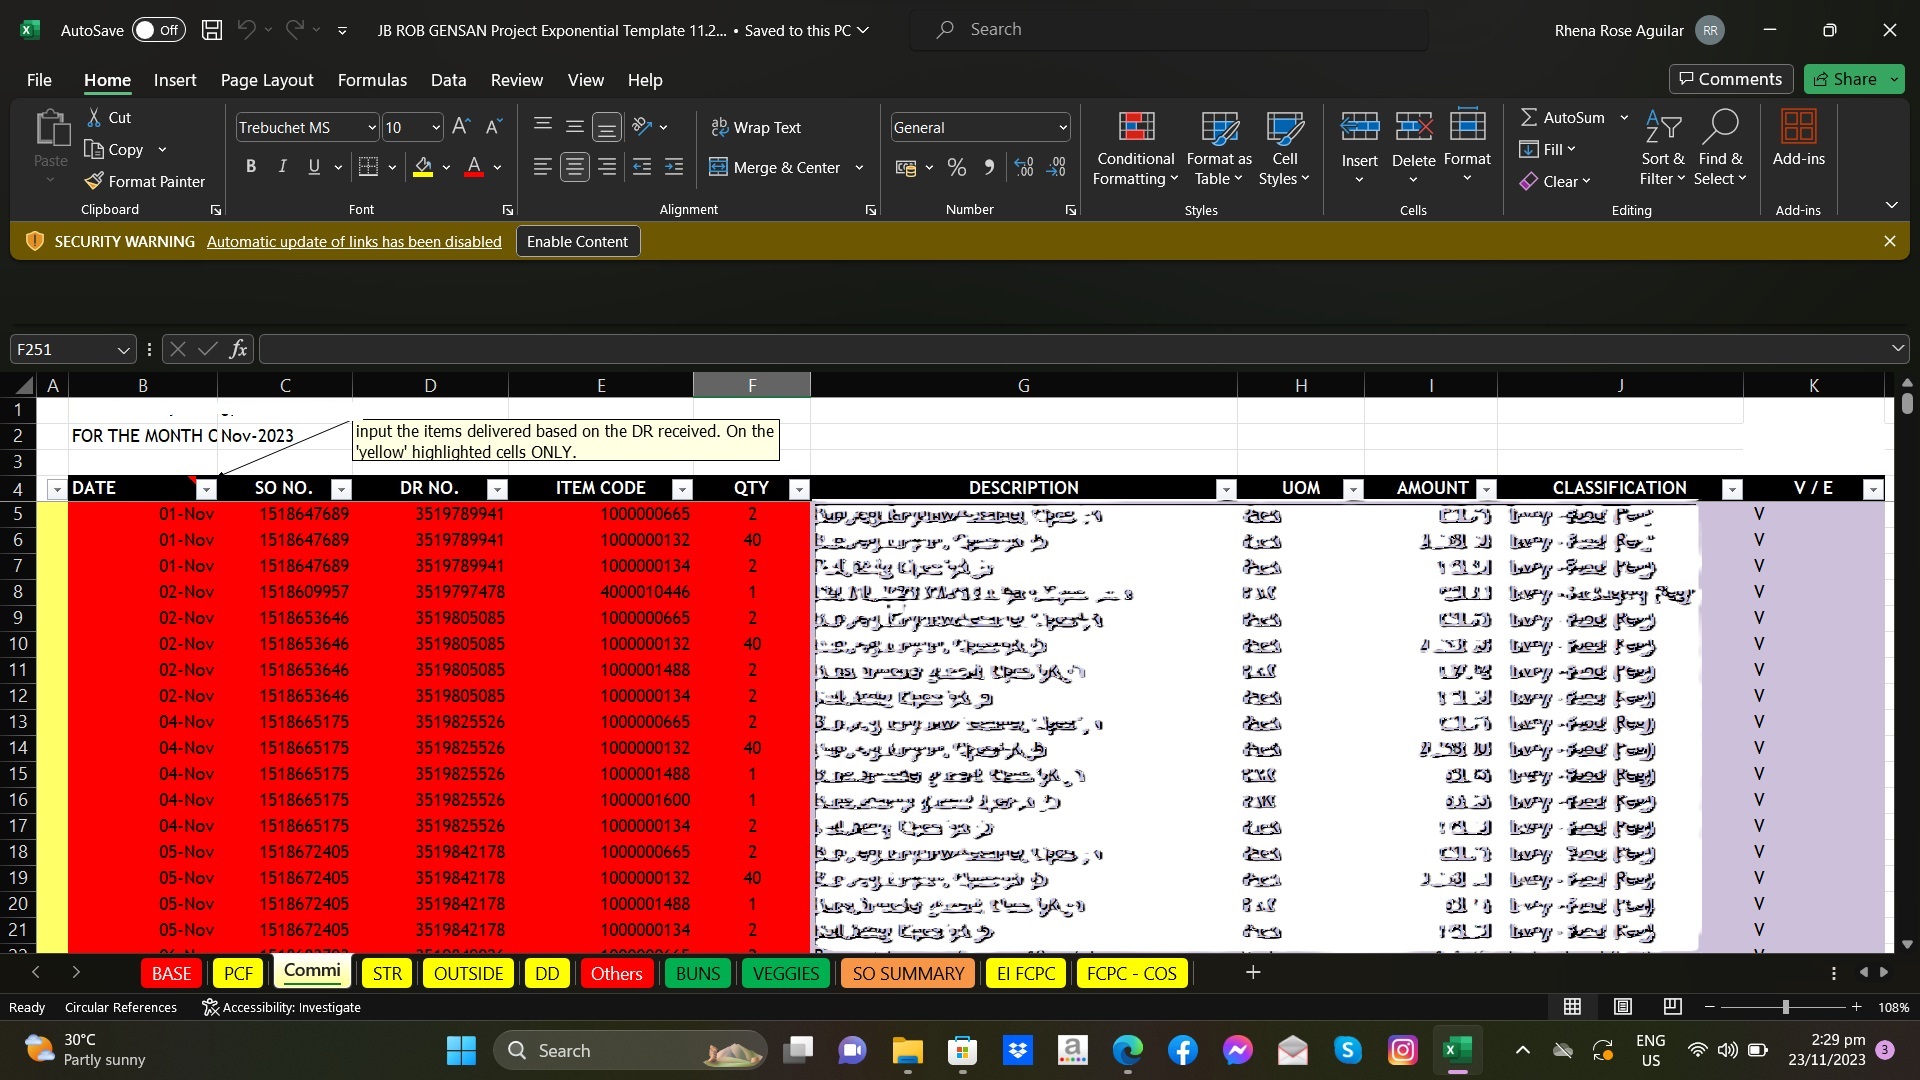Apply percent style format
The width and height of the screenshot is (1920, 1080).
(x=957, y=167)
